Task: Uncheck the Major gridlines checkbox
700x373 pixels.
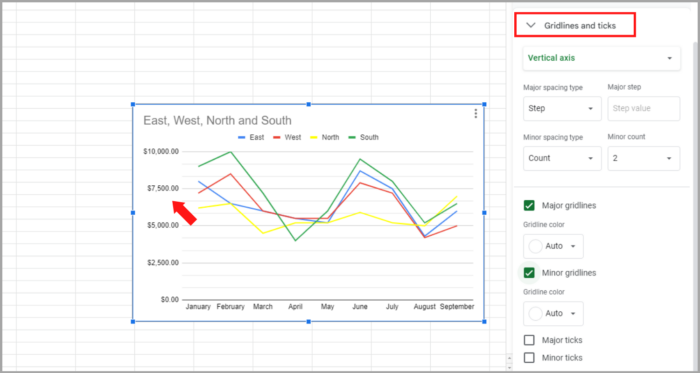Action: (x=529, y=206)
